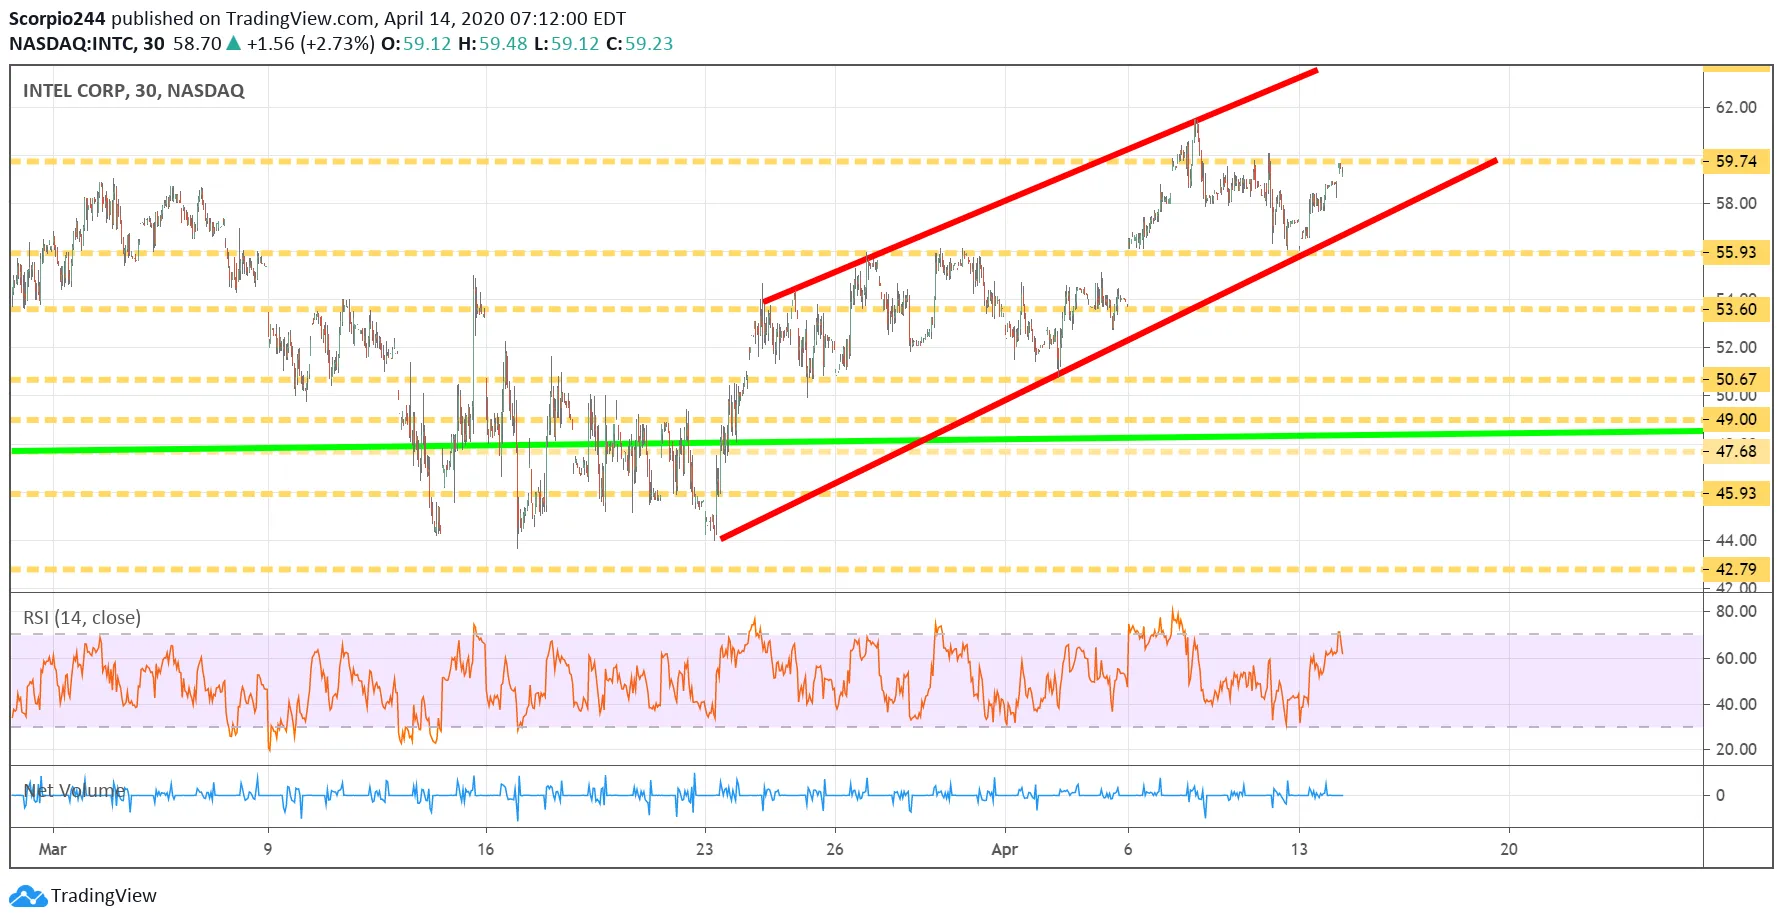
Task: Click the +1.56 (+2.73%) change value
Action: (x=311, y=44)
